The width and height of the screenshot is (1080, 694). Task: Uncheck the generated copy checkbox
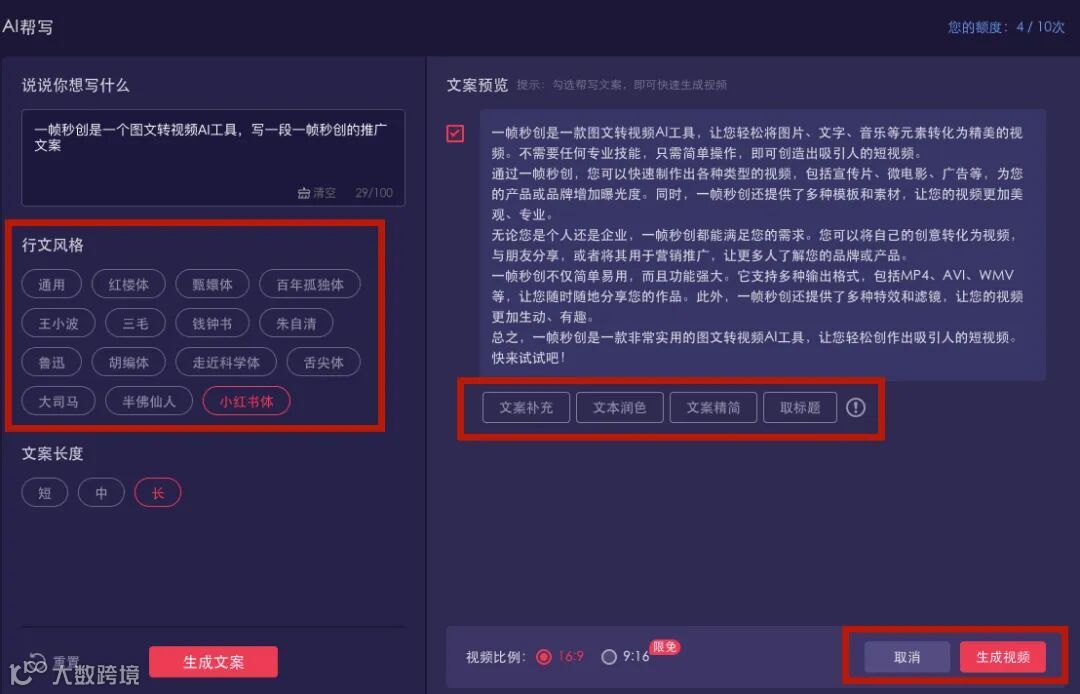pyautogui.click(x=455, y=133)
